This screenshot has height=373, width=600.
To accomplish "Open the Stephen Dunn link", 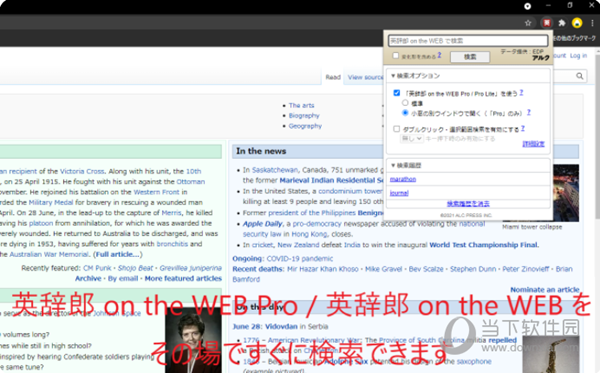I will tap(473, 269).
